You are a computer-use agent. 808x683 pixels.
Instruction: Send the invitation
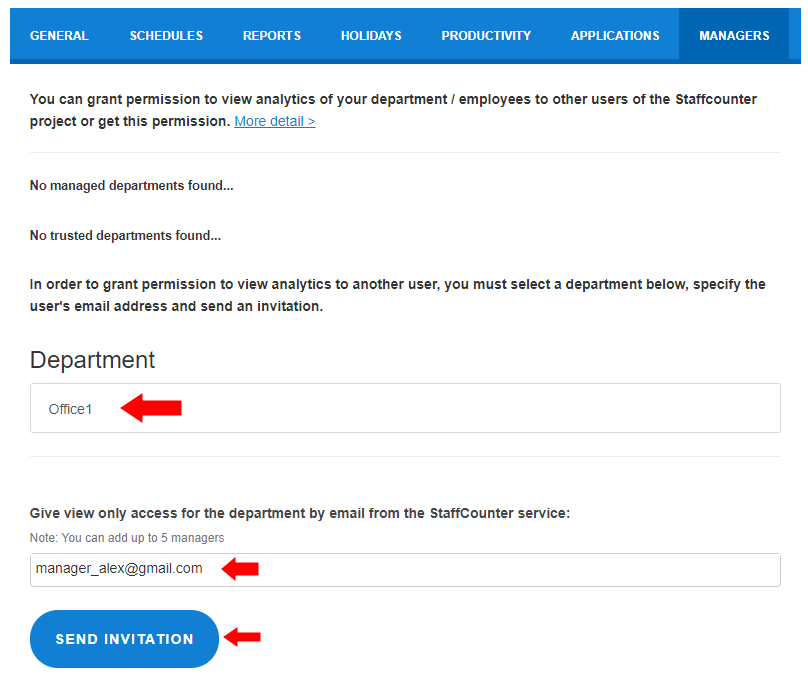[124, 639]
